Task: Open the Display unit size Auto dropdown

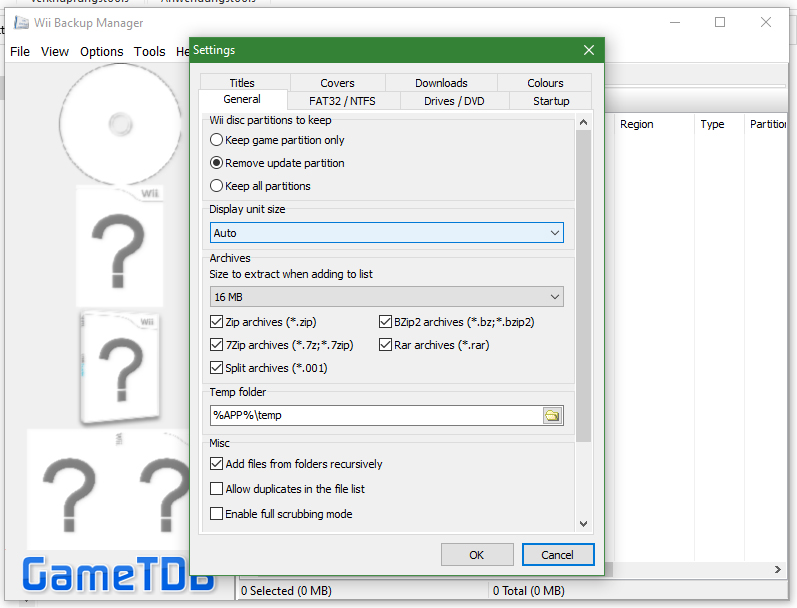Action: 386,233
